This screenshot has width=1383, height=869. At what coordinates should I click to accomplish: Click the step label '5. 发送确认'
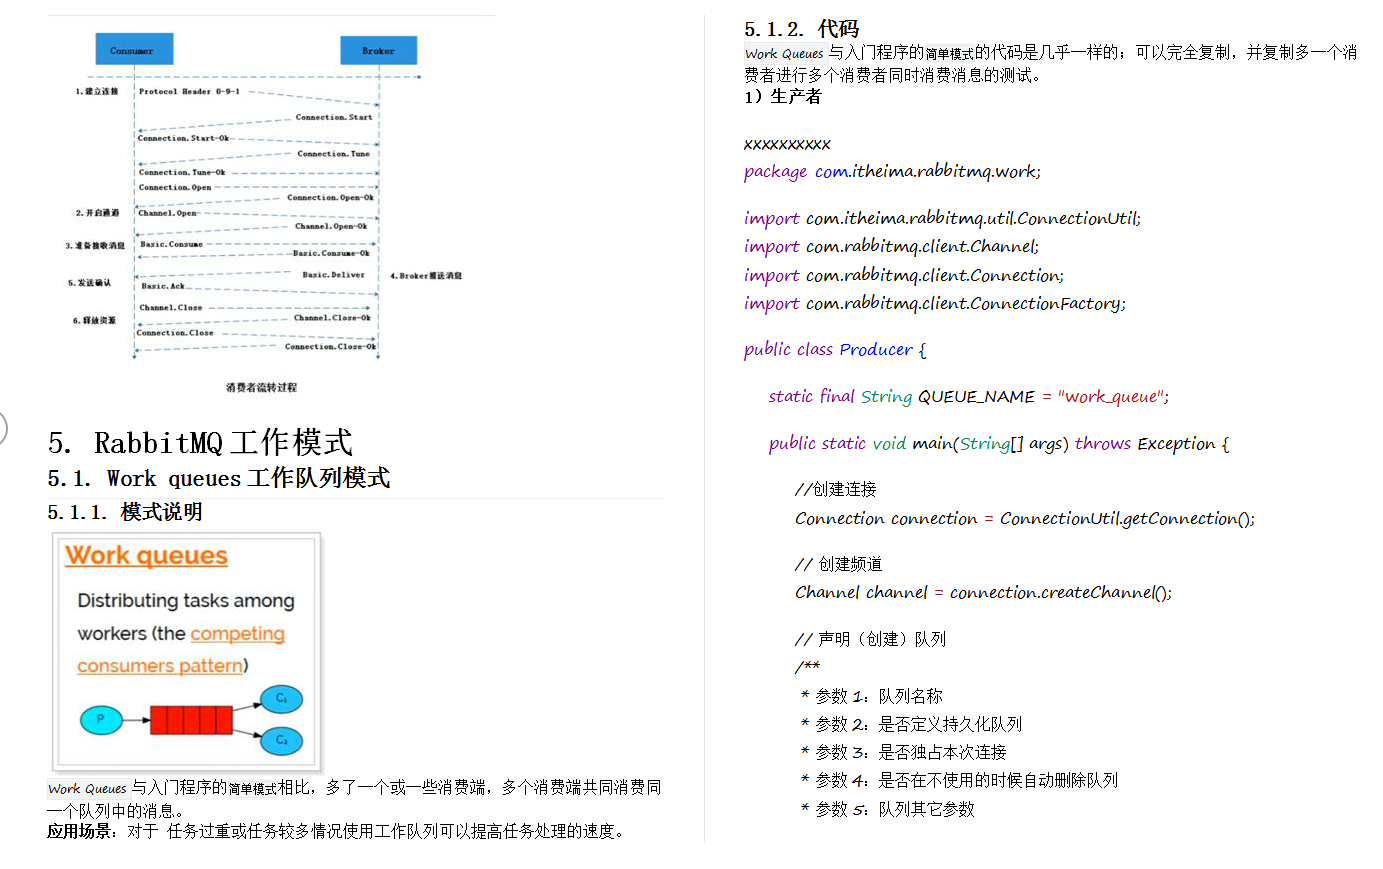[90, 283]
